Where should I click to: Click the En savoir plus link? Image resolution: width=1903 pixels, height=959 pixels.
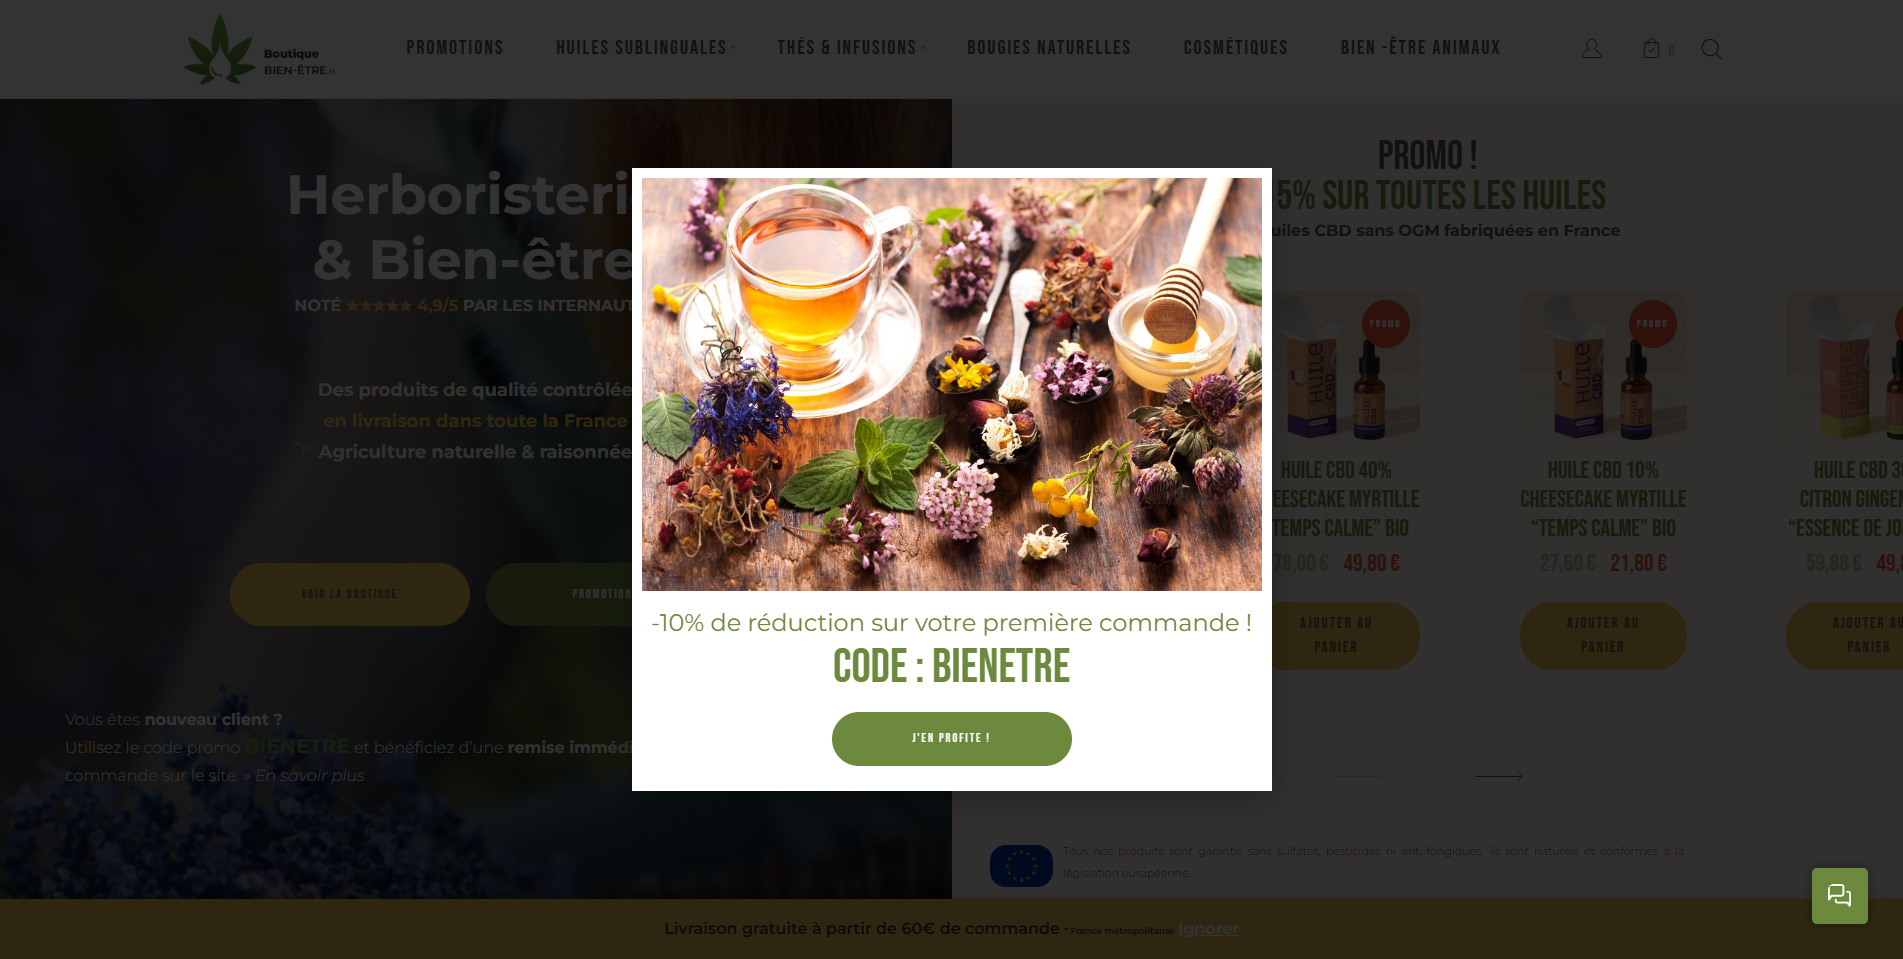(310, 776)
